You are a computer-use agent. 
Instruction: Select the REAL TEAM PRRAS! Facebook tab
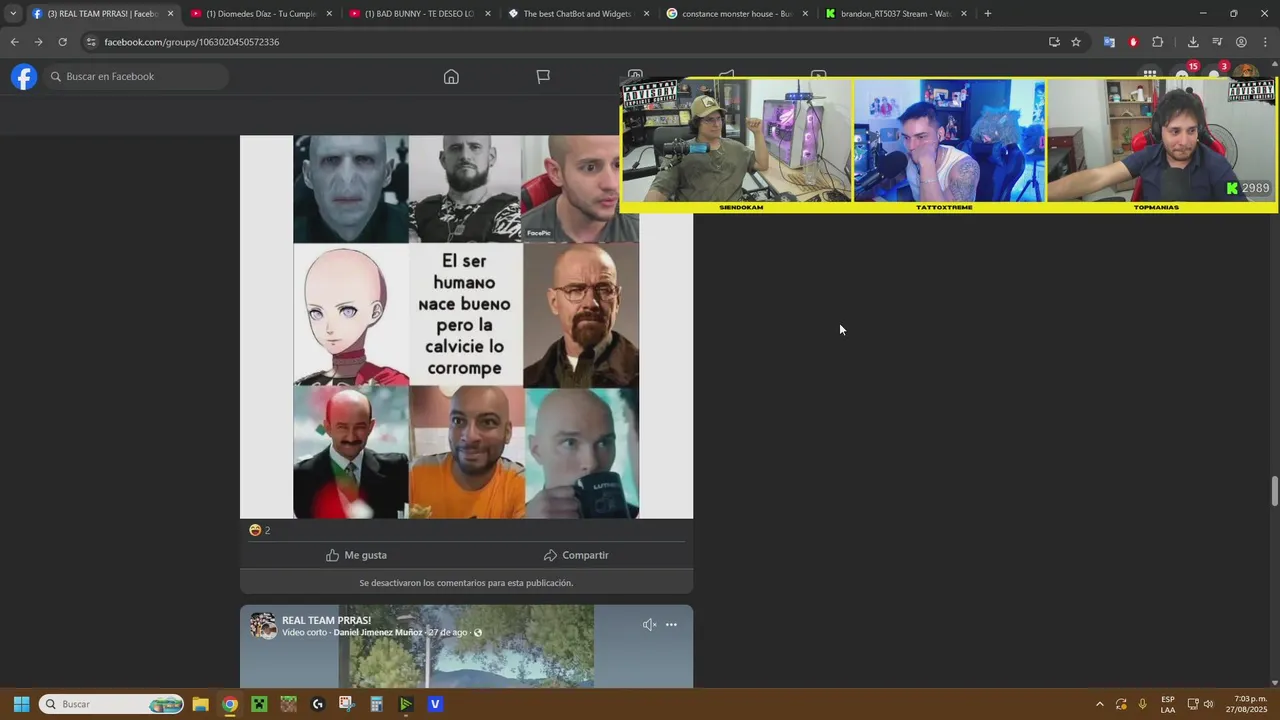click(102, 14)
